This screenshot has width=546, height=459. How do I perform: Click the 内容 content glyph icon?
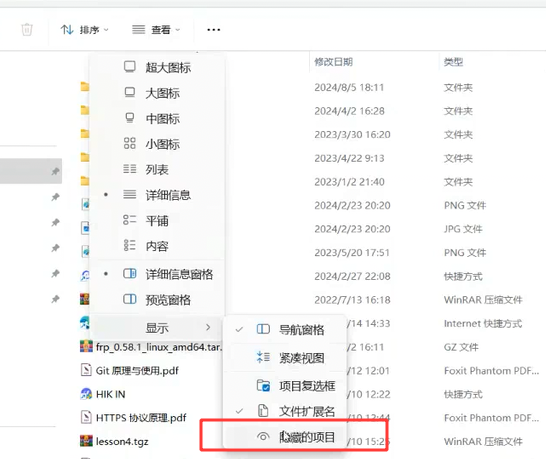(x=130, y=245)
